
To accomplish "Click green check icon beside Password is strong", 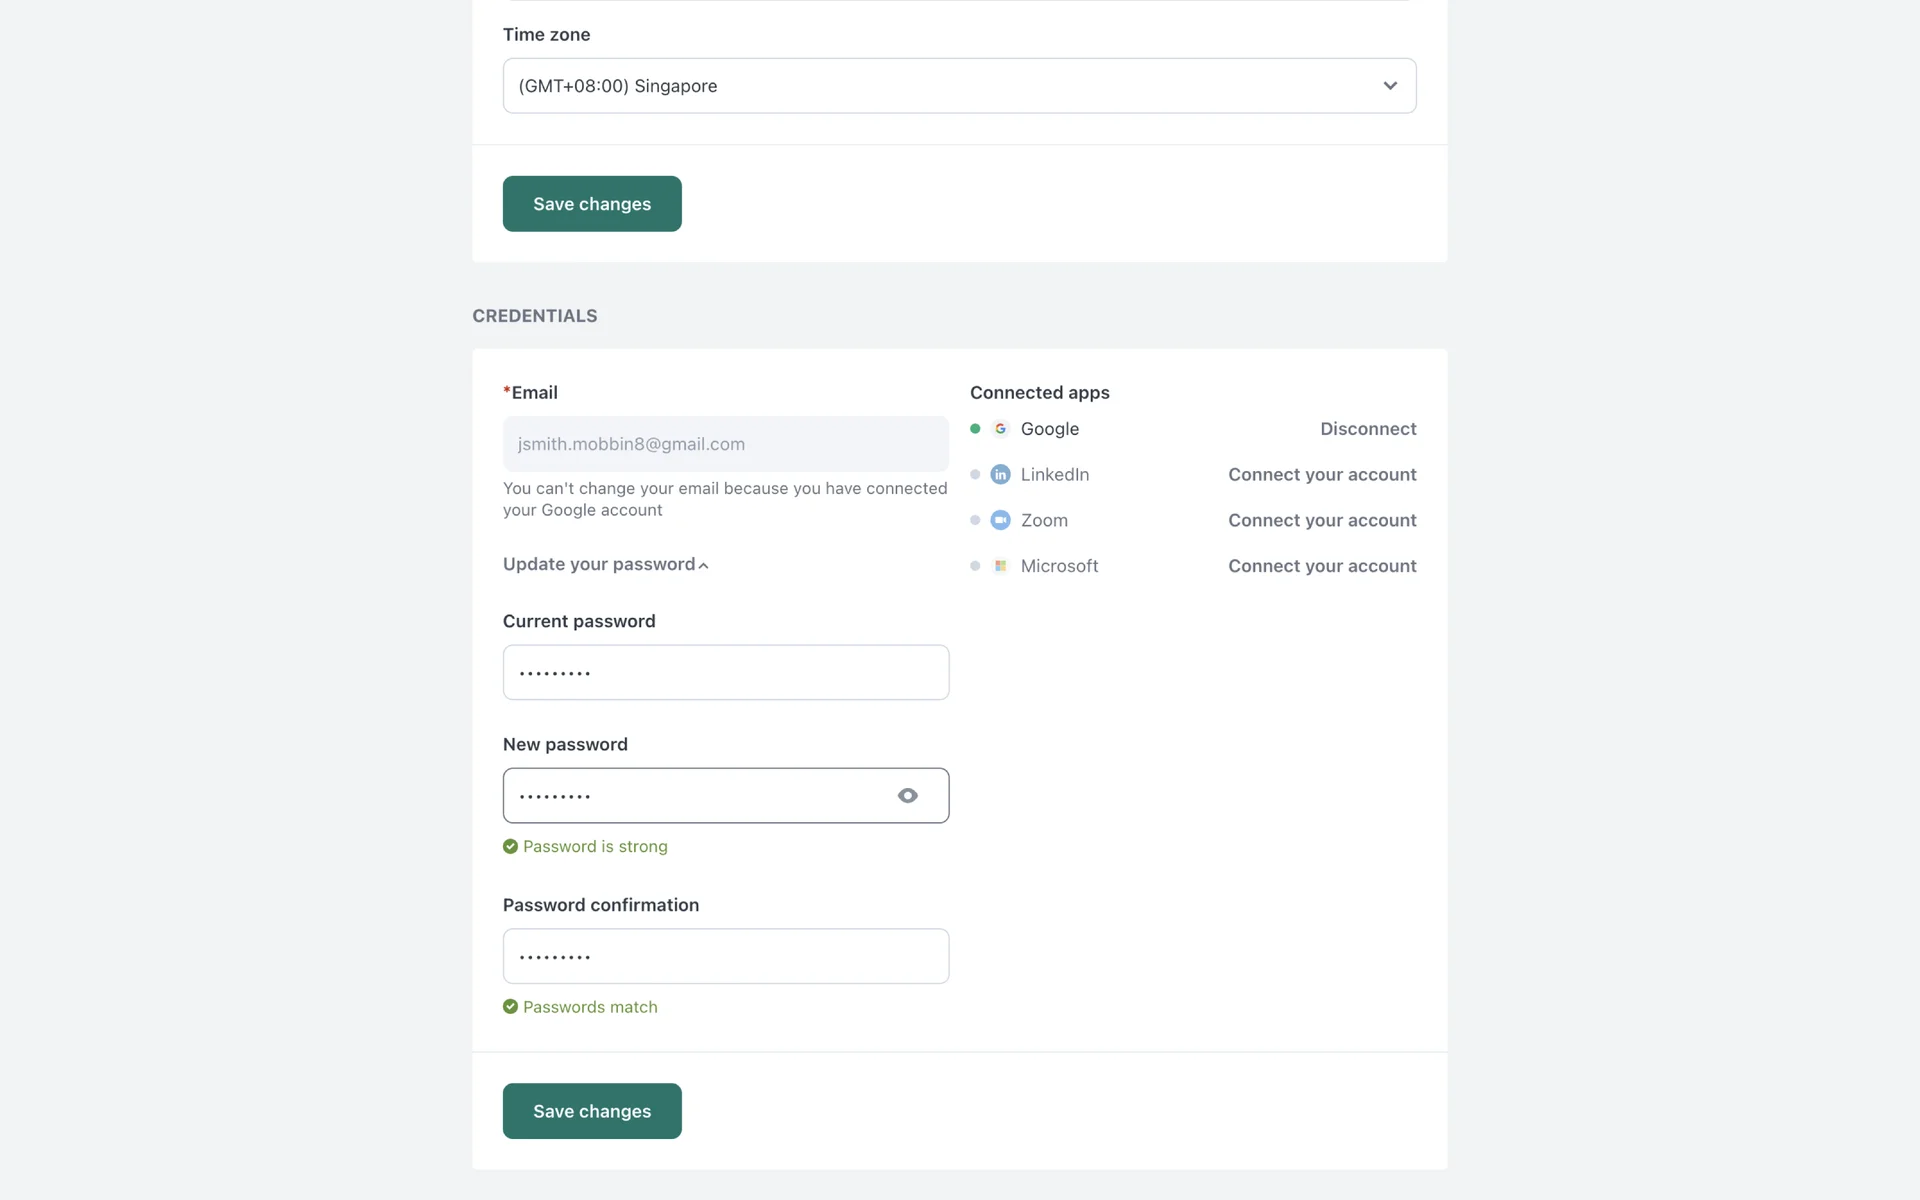I will 510,846.
